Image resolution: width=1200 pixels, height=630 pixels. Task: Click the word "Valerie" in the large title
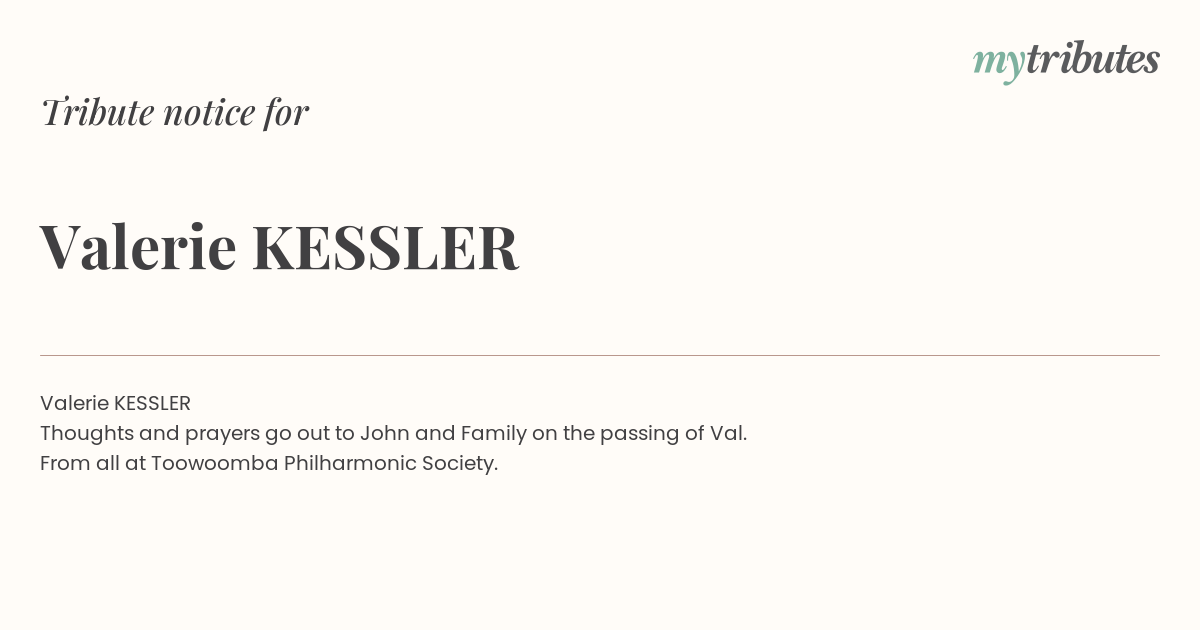[138, 247]
